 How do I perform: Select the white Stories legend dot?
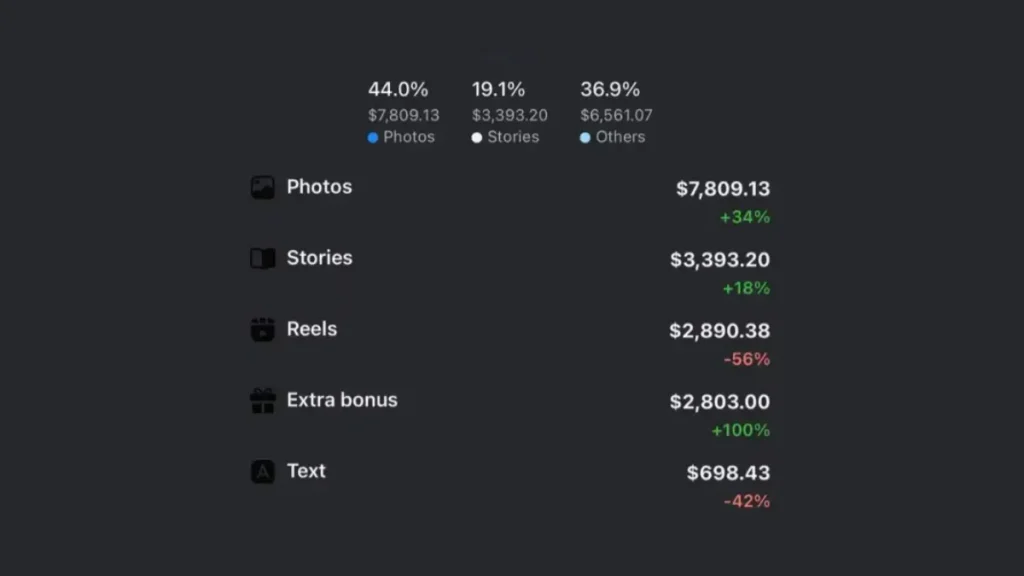coord(477,138)
